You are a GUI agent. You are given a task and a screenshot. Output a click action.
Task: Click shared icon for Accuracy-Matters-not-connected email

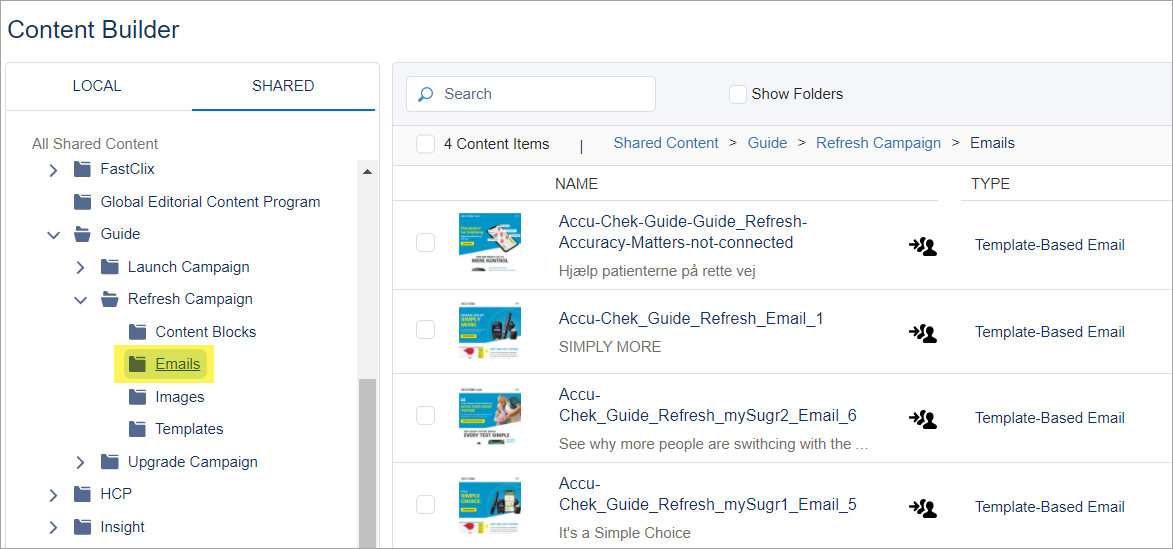pyautogui.click(x=923, y=246)
